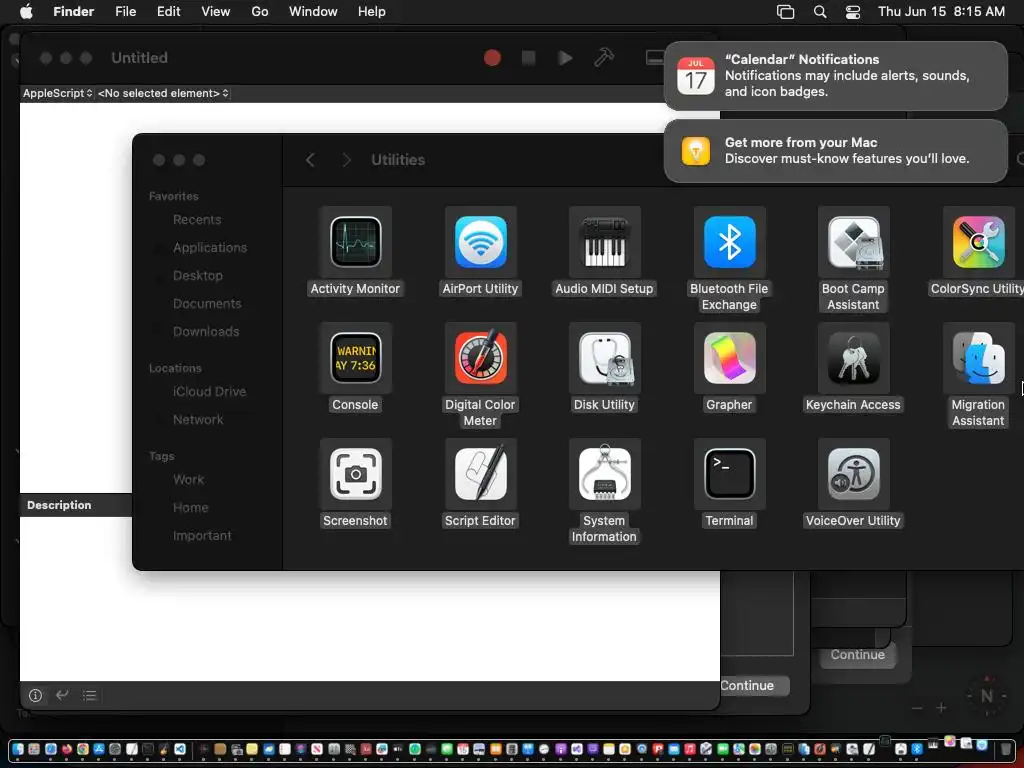Screen dimensions: 1024x768
Task: Open the Finder menu
Action: pyautogui.click(x=74, y=12)
